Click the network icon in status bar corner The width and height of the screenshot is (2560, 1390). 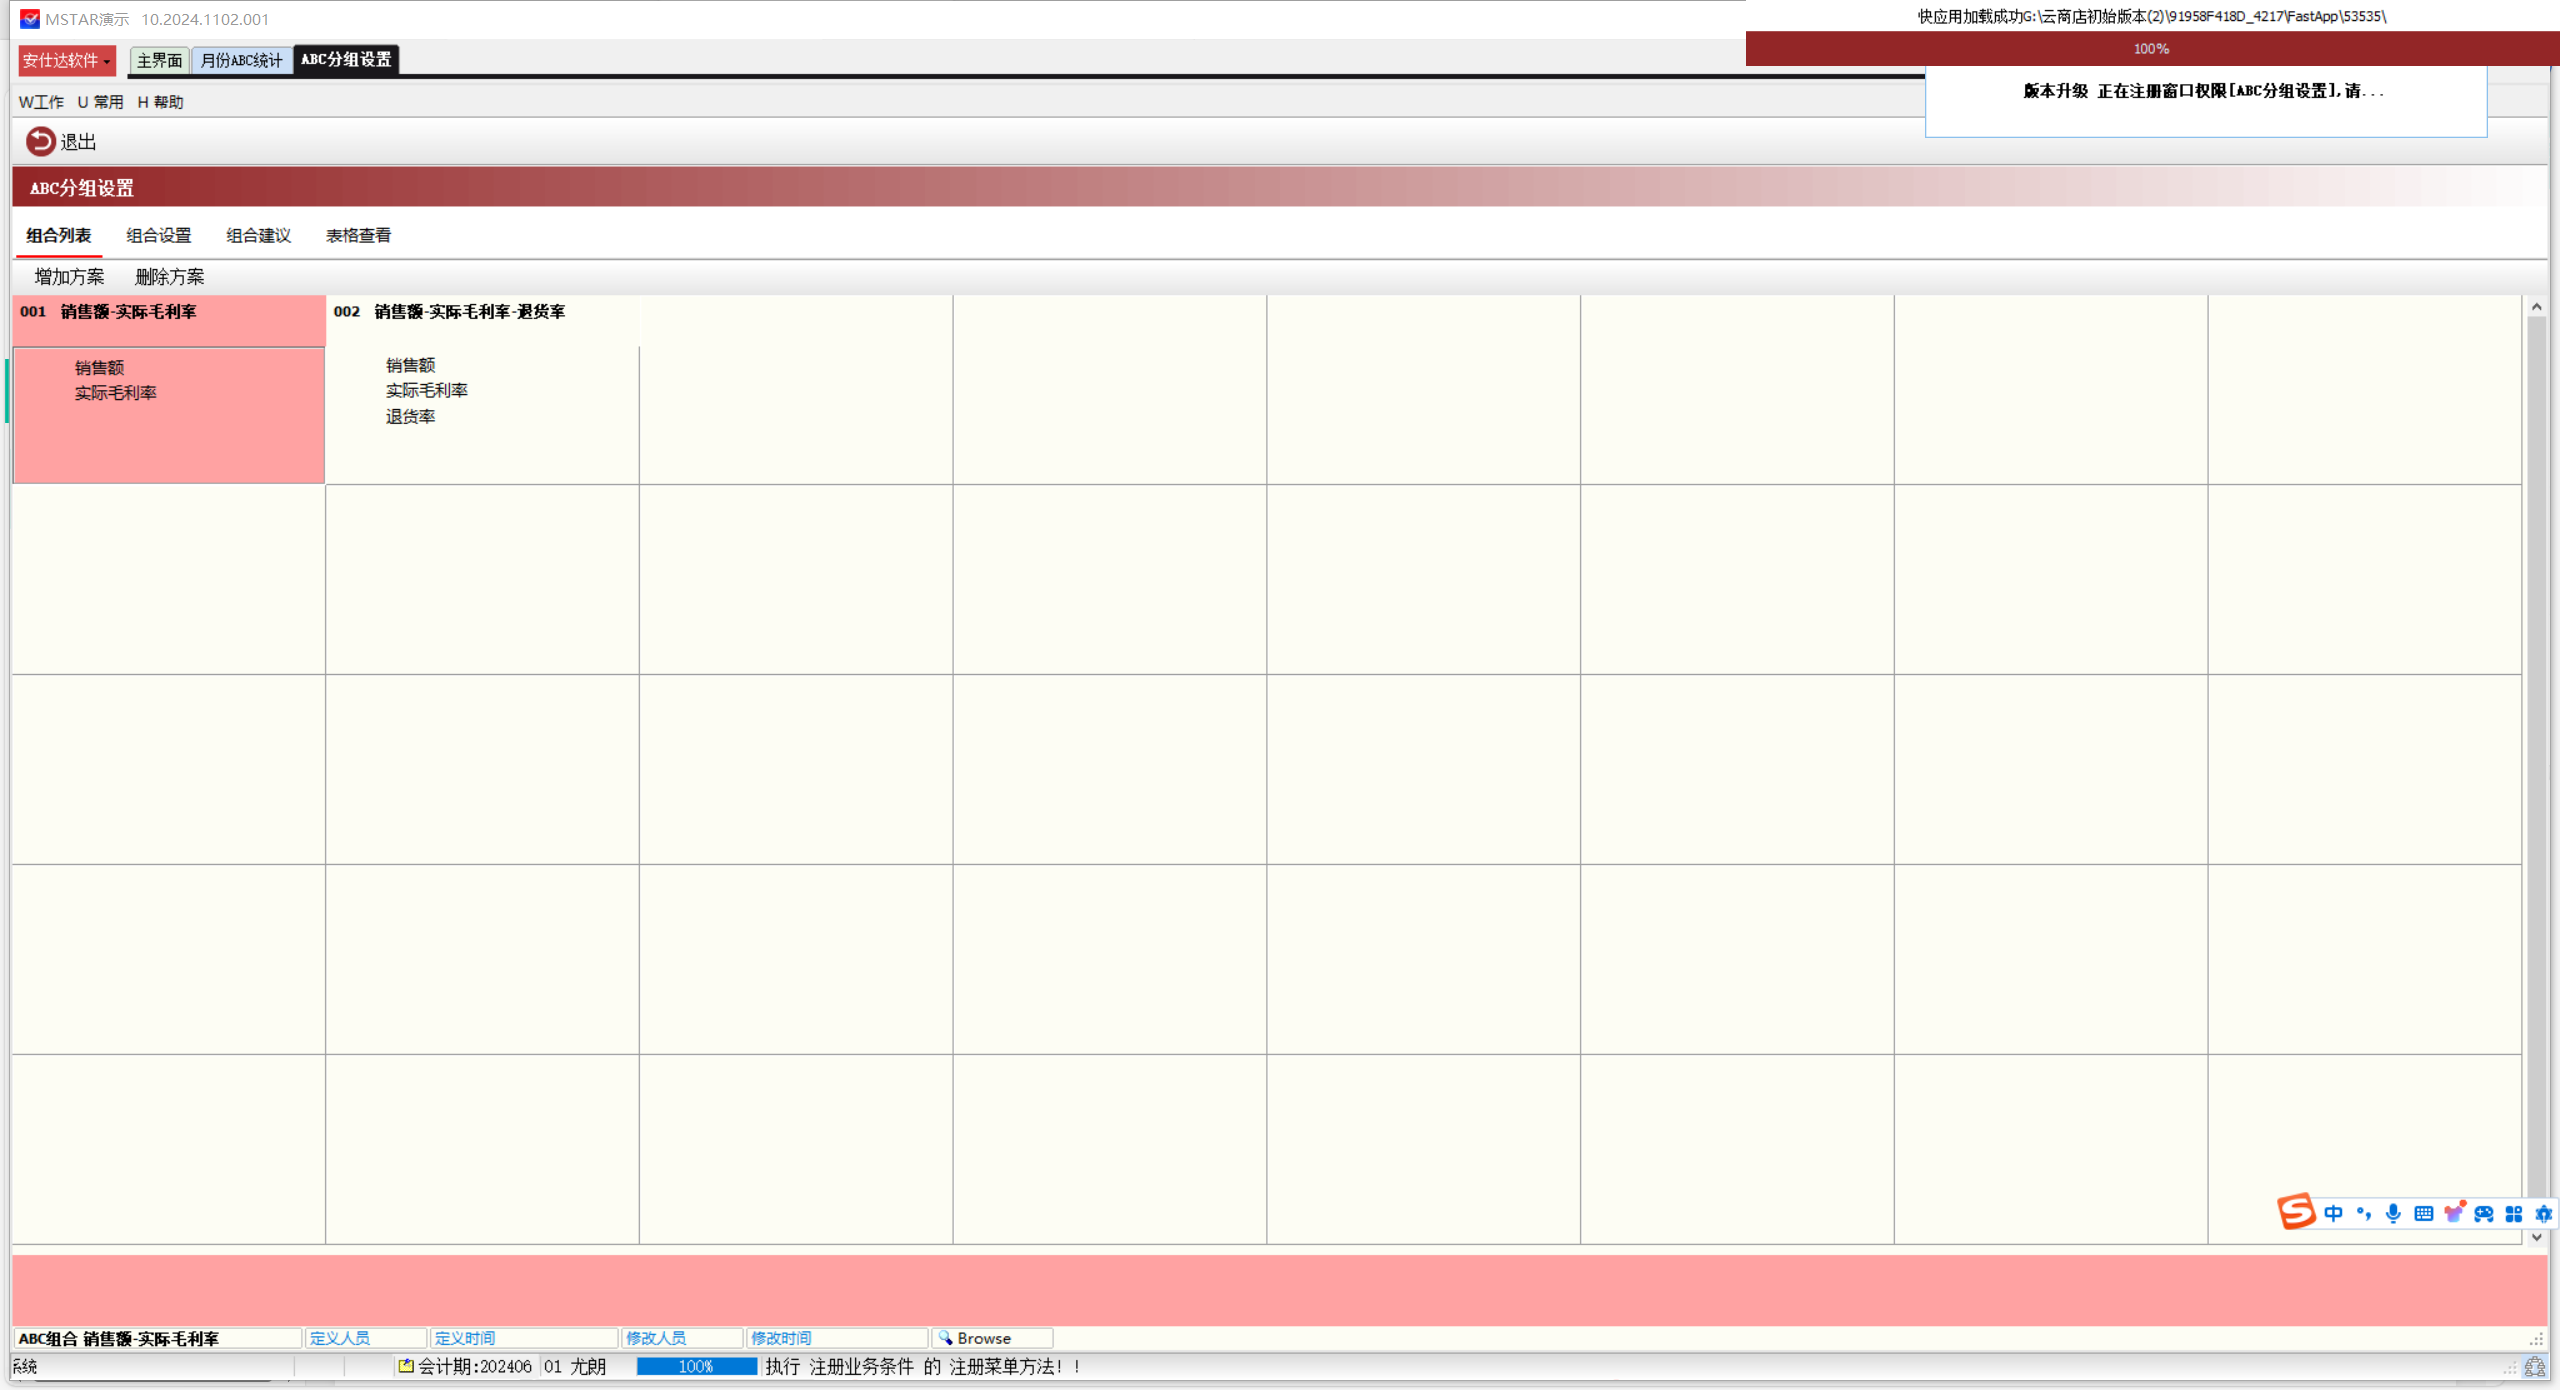coord(2534,1367)
